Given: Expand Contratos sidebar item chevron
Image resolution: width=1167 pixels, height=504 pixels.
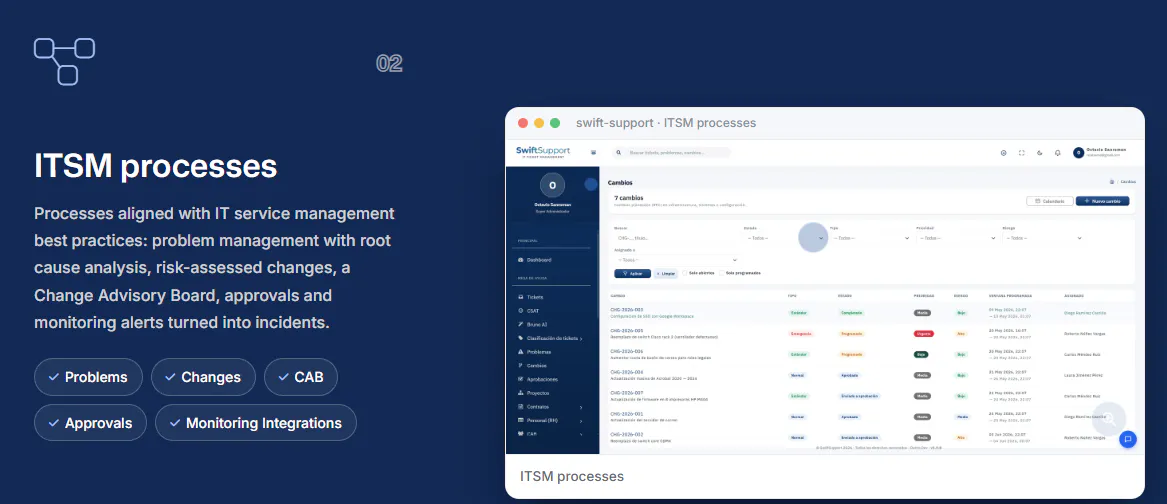Looking at the screenshot, I should pos(581,407).
